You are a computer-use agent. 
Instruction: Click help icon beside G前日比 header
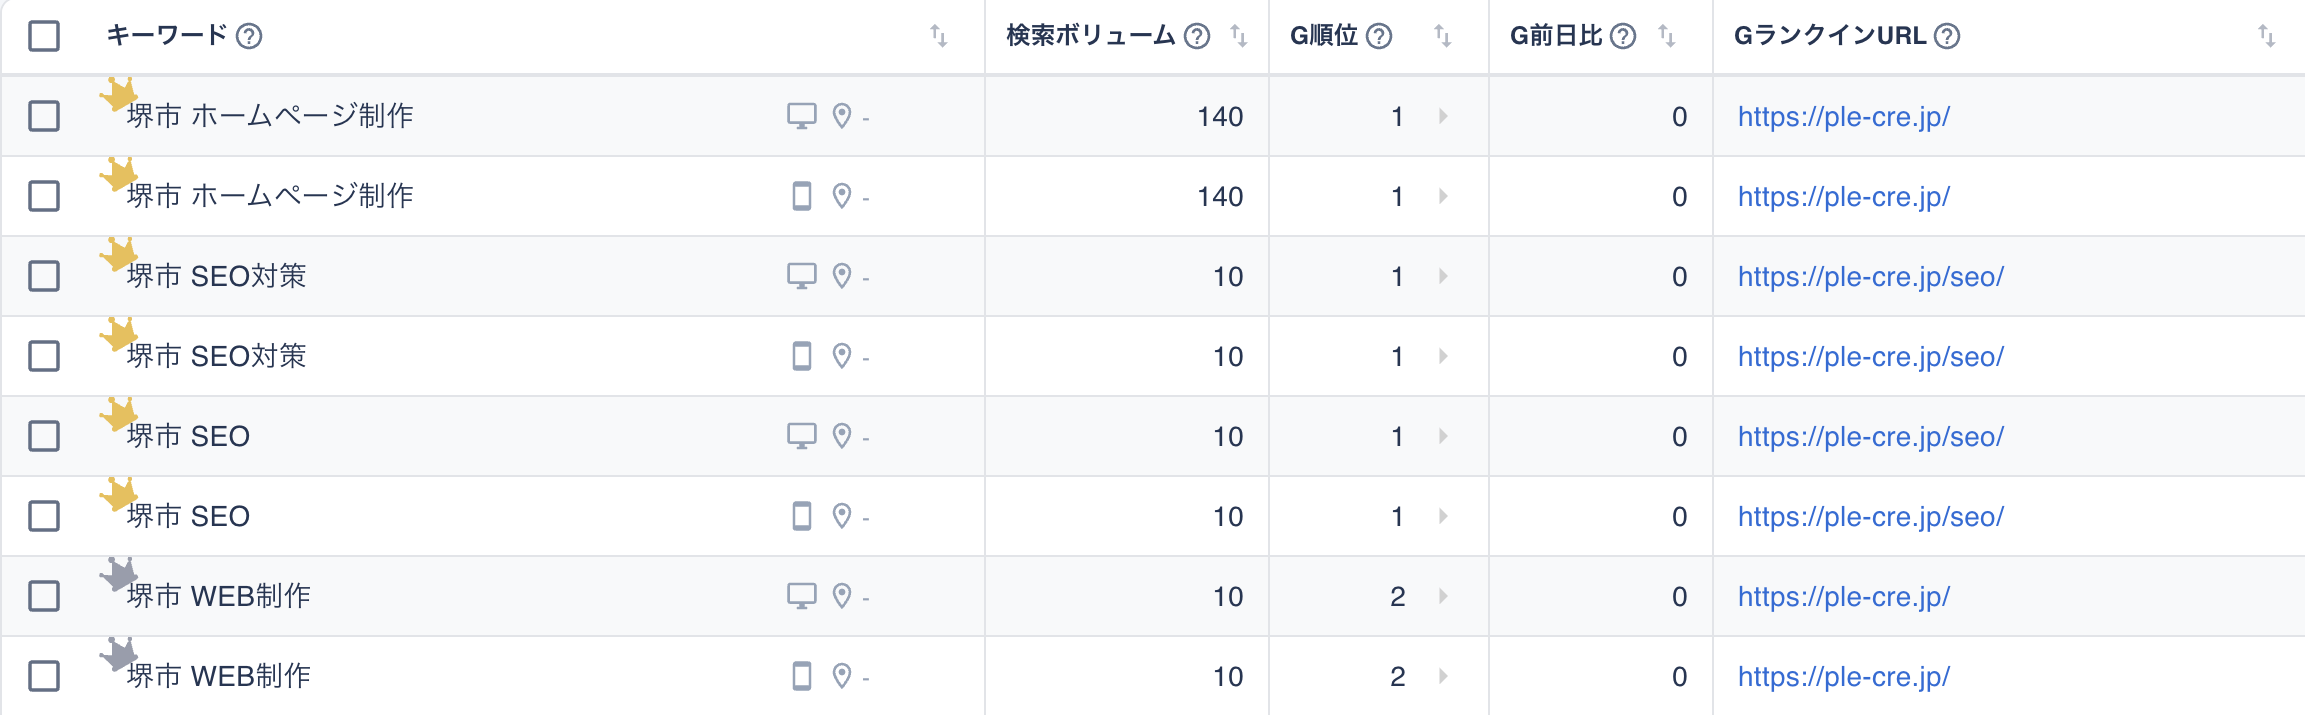[x=1623, y=36]
